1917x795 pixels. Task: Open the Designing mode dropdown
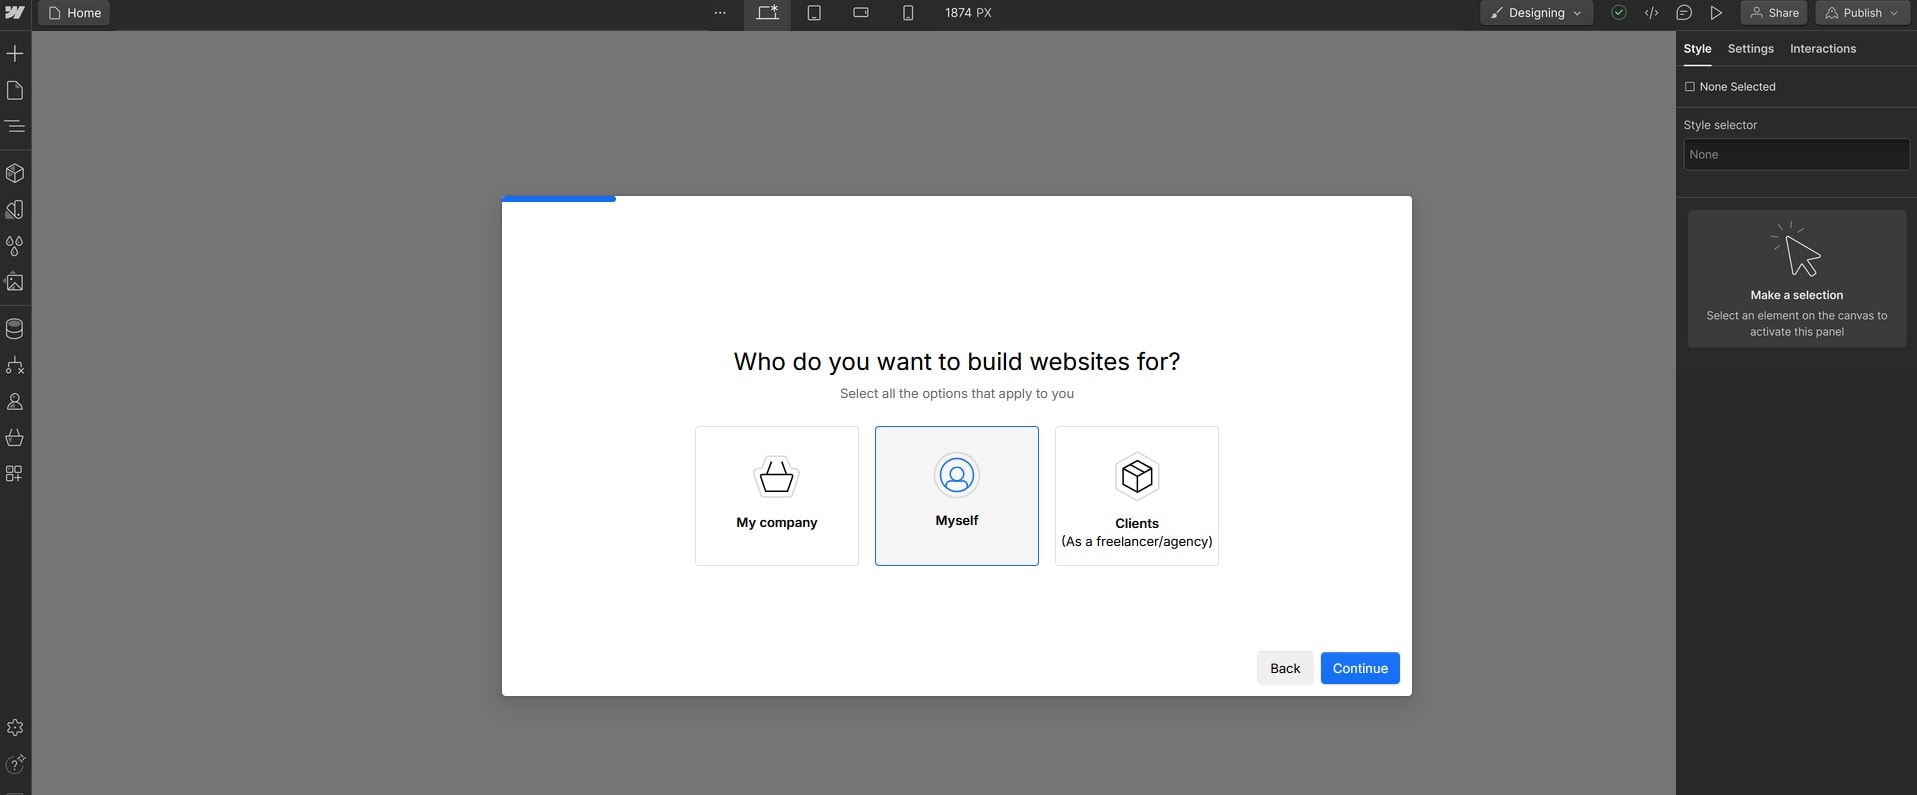point(1537,13)
